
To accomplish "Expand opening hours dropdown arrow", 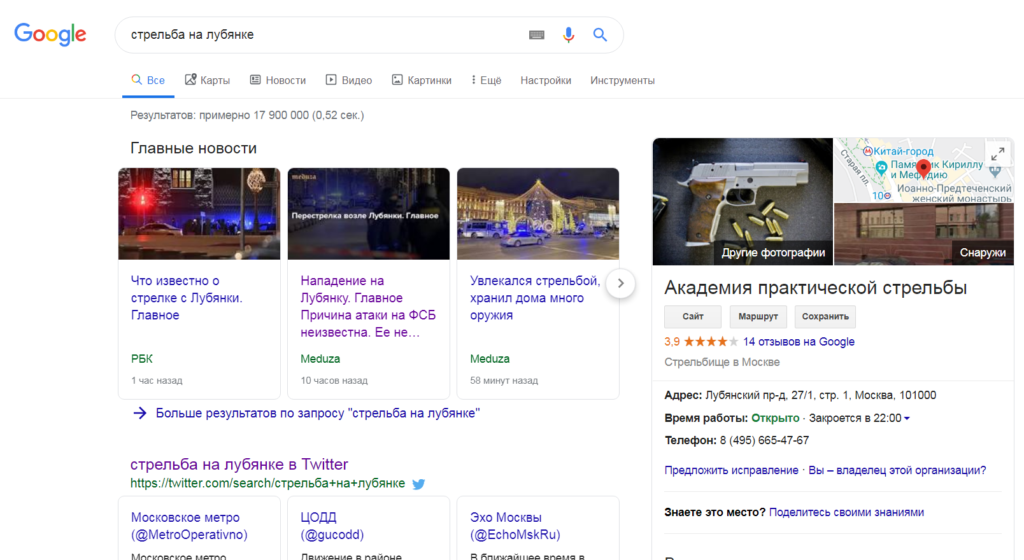I will tap(907, 419).
